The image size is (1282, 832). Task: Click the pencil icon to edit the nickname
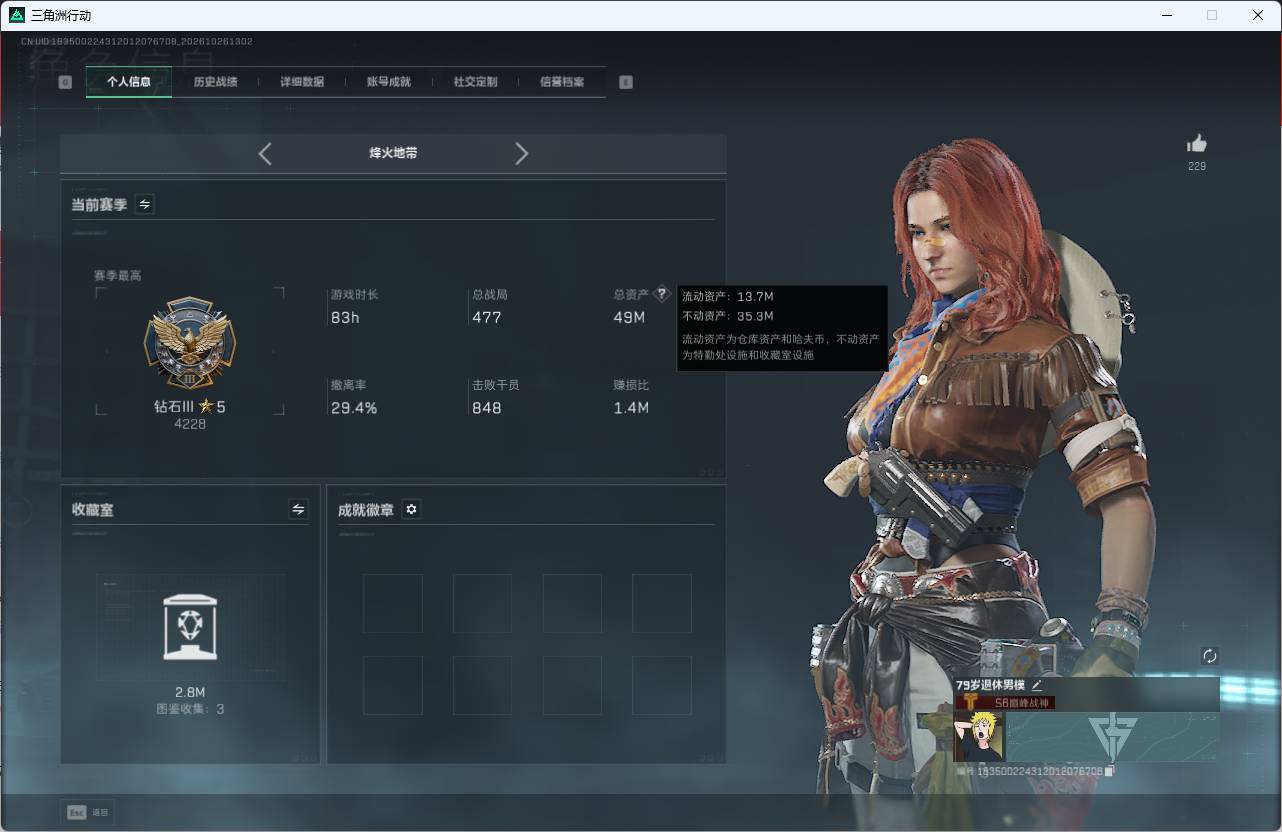pyautogui.click(x=1037, y=685)
